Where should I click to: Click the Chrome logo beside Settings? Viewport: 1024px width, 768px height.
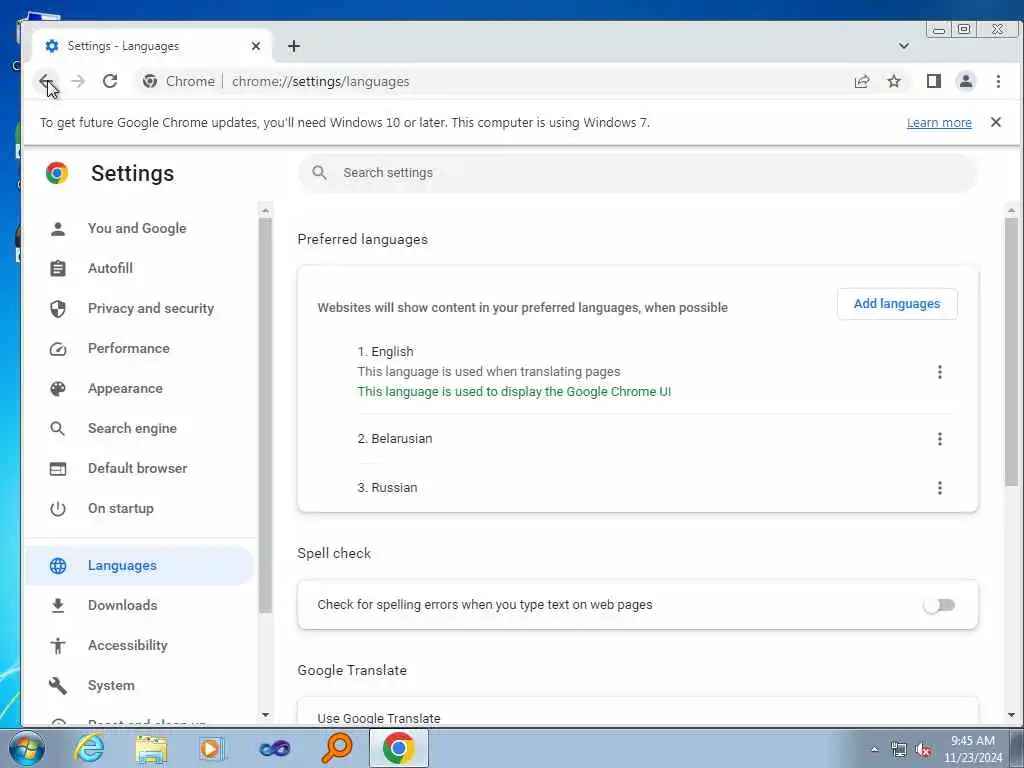pos(57,173)
